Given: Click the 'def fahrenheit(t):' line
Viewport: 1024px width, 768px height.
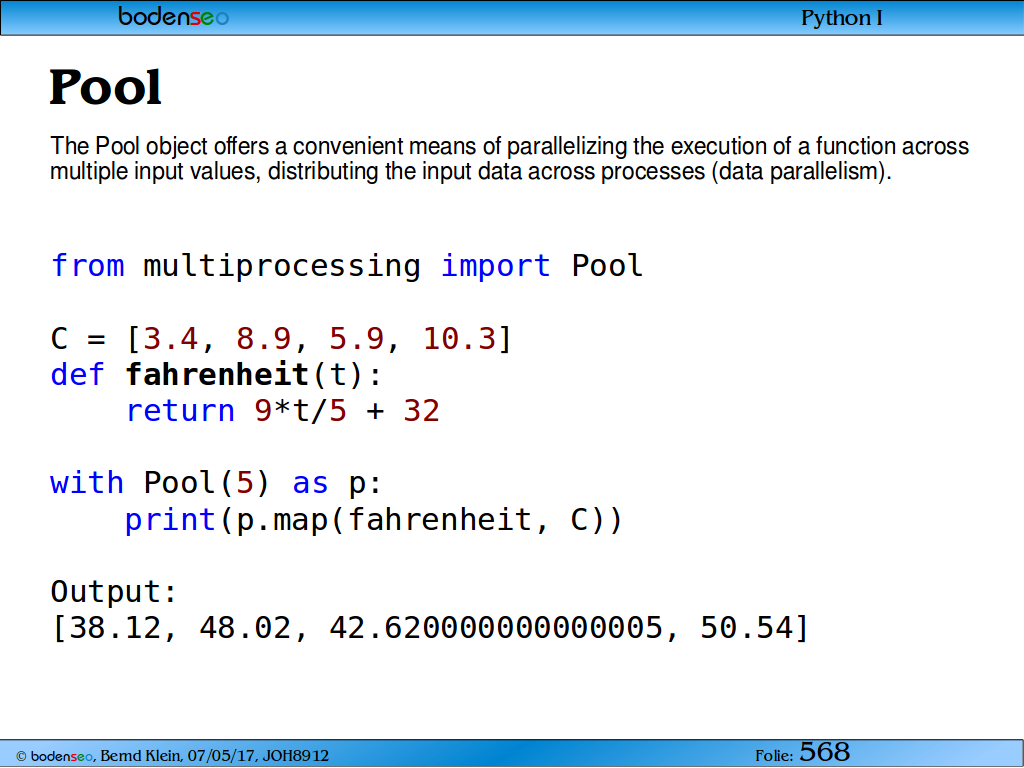Looking at the screenshot, I should (216, 375).
